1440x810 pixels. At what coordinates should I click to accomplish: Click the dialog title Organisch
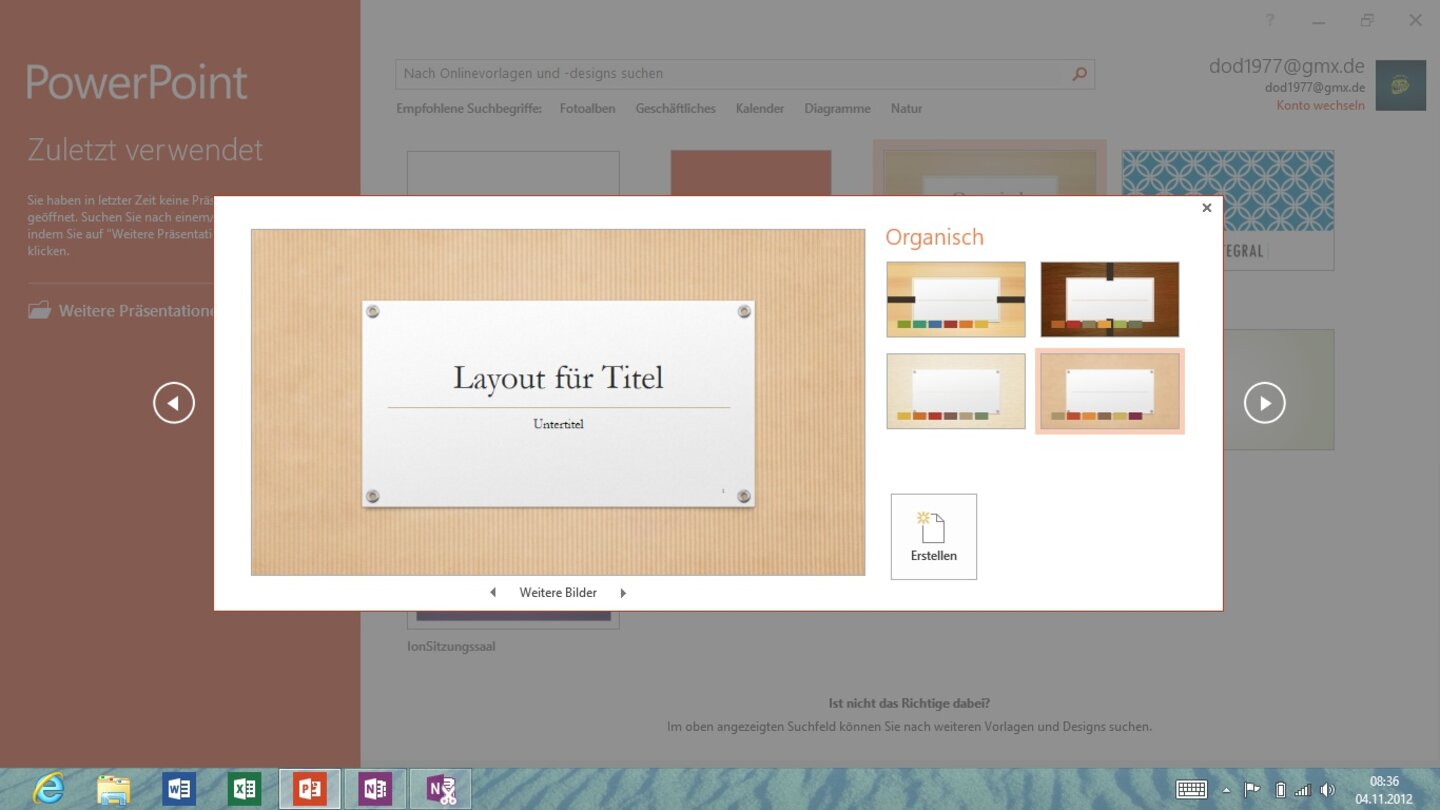click(935, 238)
